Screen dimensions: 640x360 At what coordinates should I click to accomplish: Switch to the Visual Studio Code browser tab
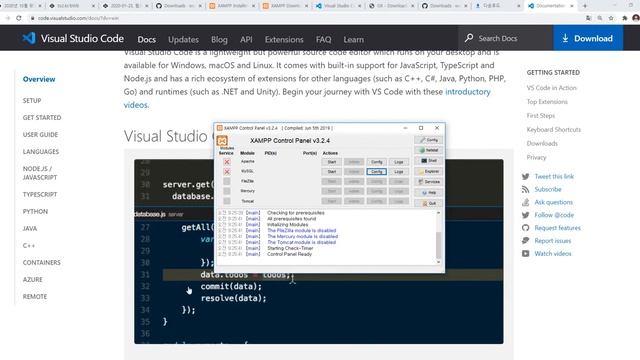click(338, 6)
